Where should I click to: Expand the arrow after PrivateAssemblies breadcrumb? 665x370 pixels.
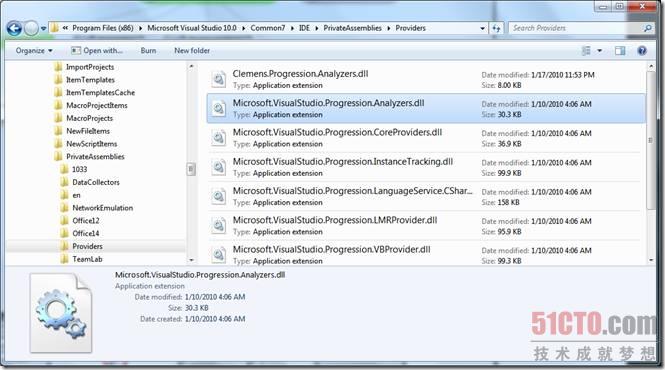point(388,28)
